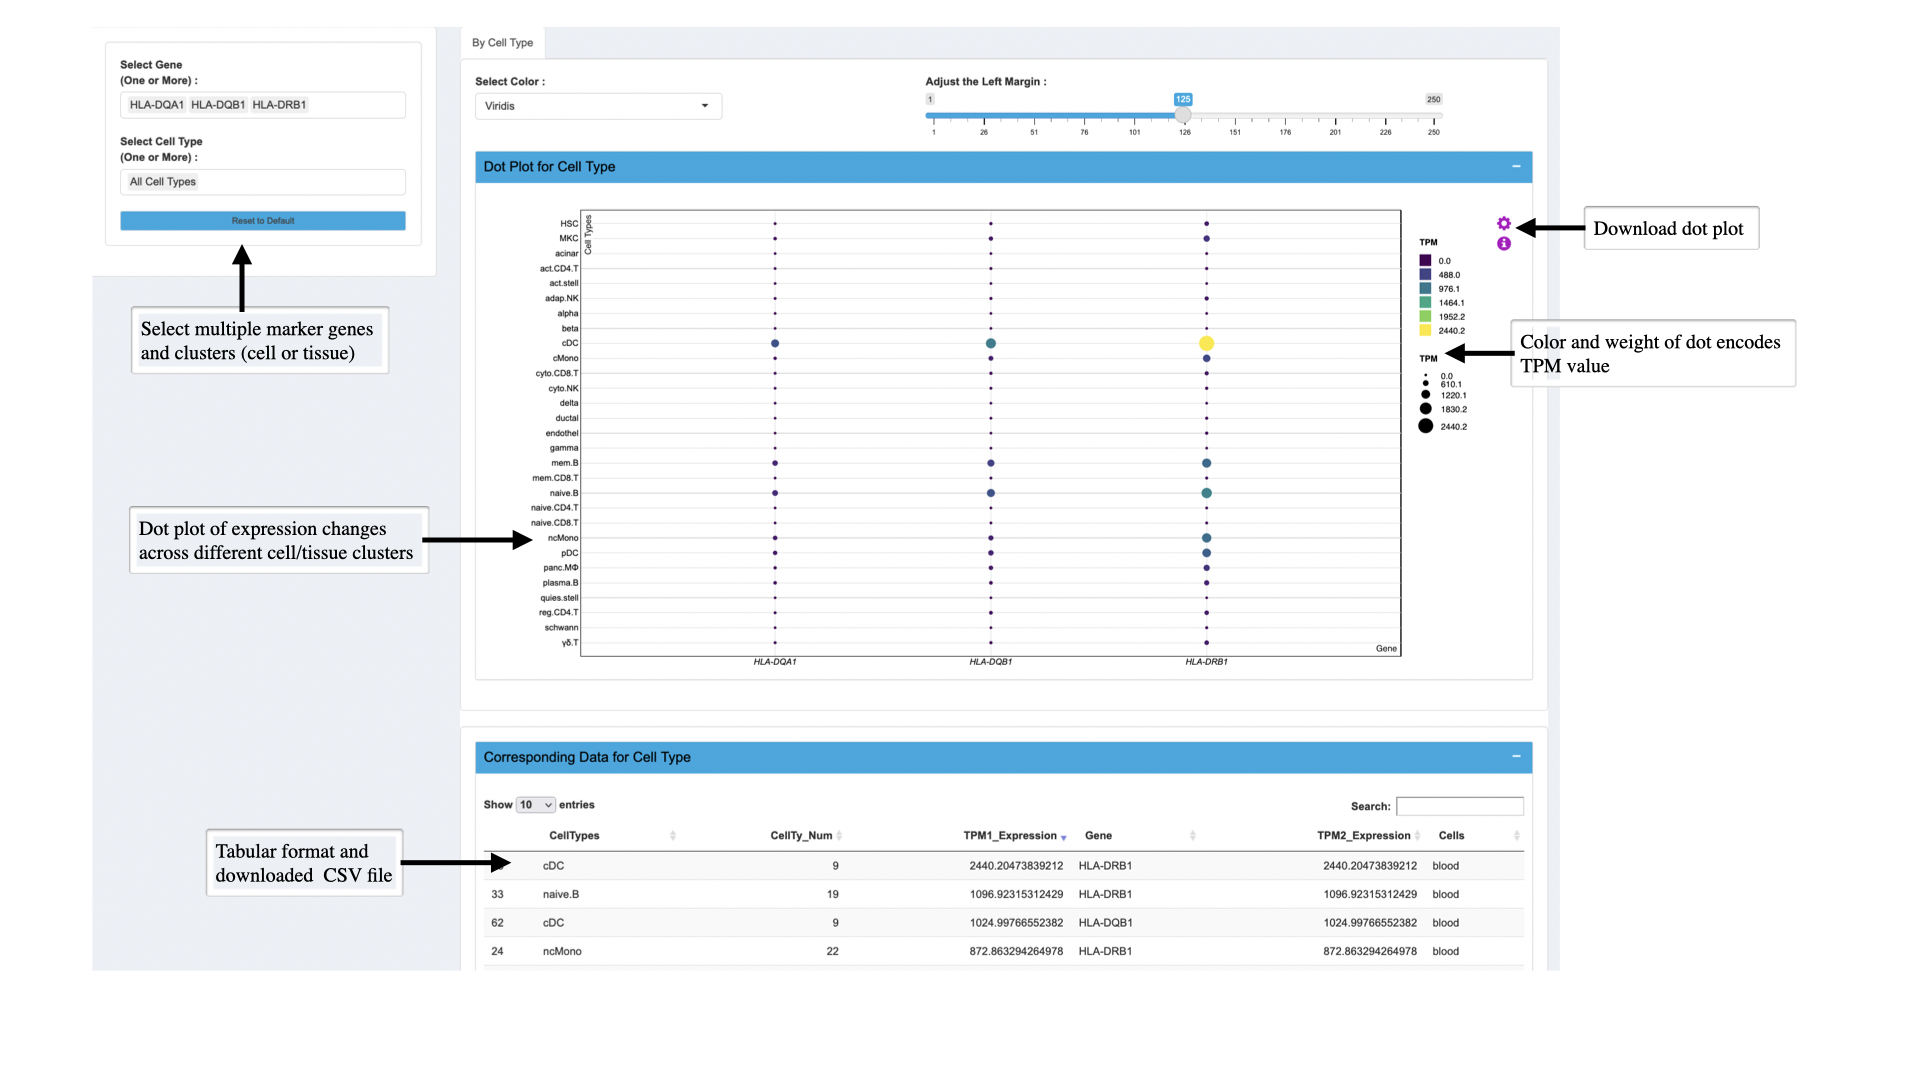Open the Select Cell Type selector field
1920x1080 pixels.
click(x=262, y=182)
